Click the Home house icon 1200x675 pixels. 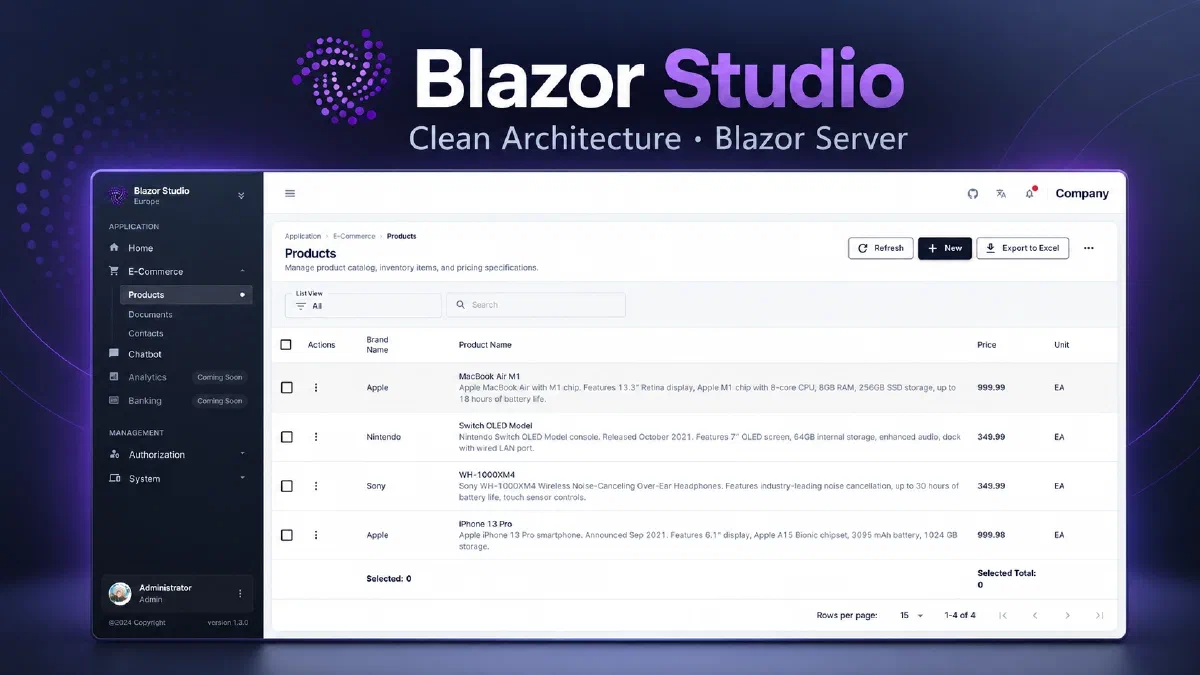114,248
